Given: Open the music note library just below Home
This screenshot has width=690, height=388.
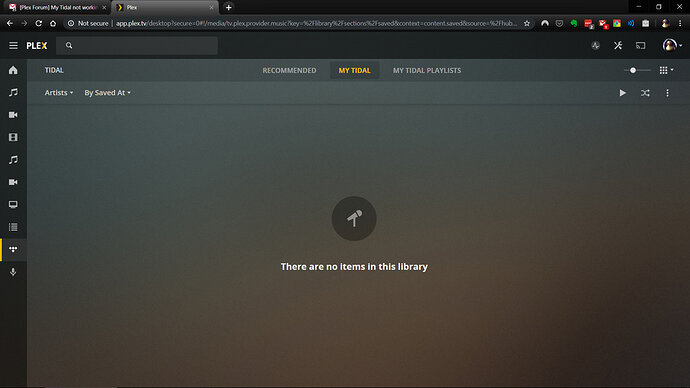Looking at the screenshot, I should pyautogui.click(x=13, y=92).
